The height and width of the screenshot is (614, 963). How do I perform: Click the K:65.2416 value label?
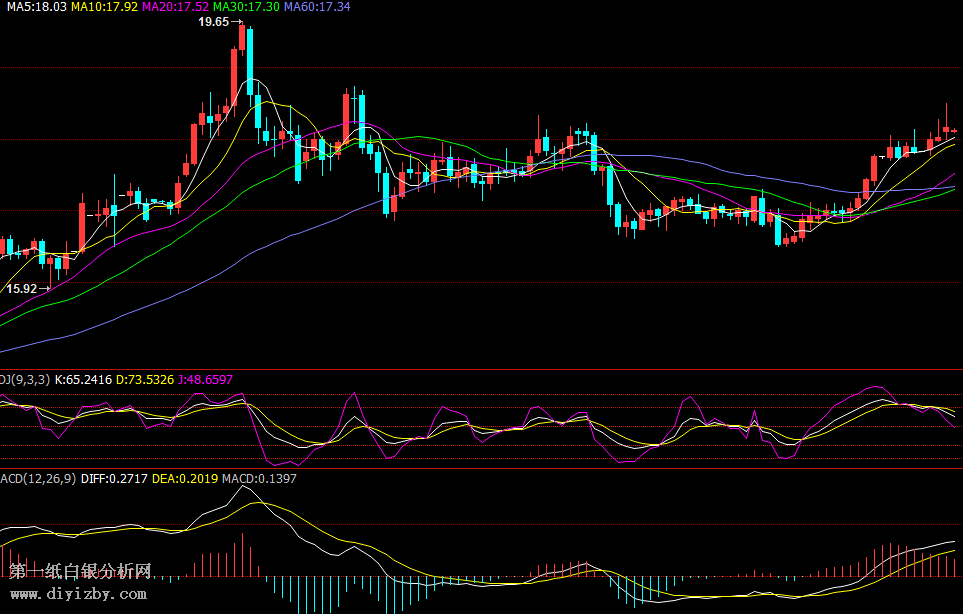(84, 380)
